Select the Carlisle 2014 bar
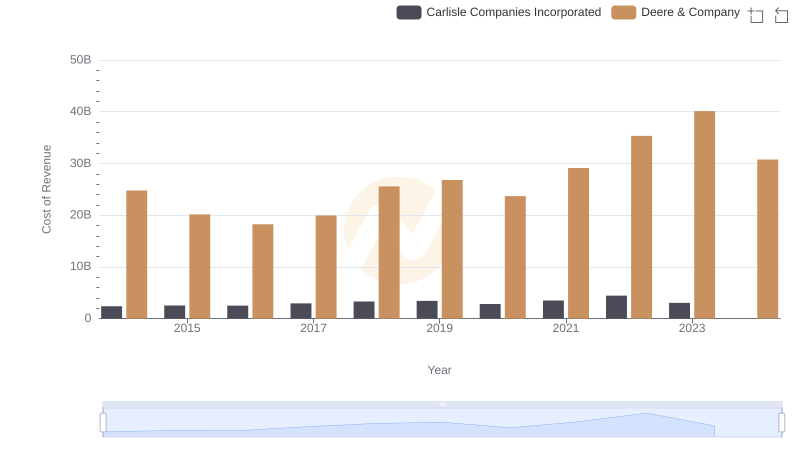This screenshot has width=800, height=461. point(112,312)
